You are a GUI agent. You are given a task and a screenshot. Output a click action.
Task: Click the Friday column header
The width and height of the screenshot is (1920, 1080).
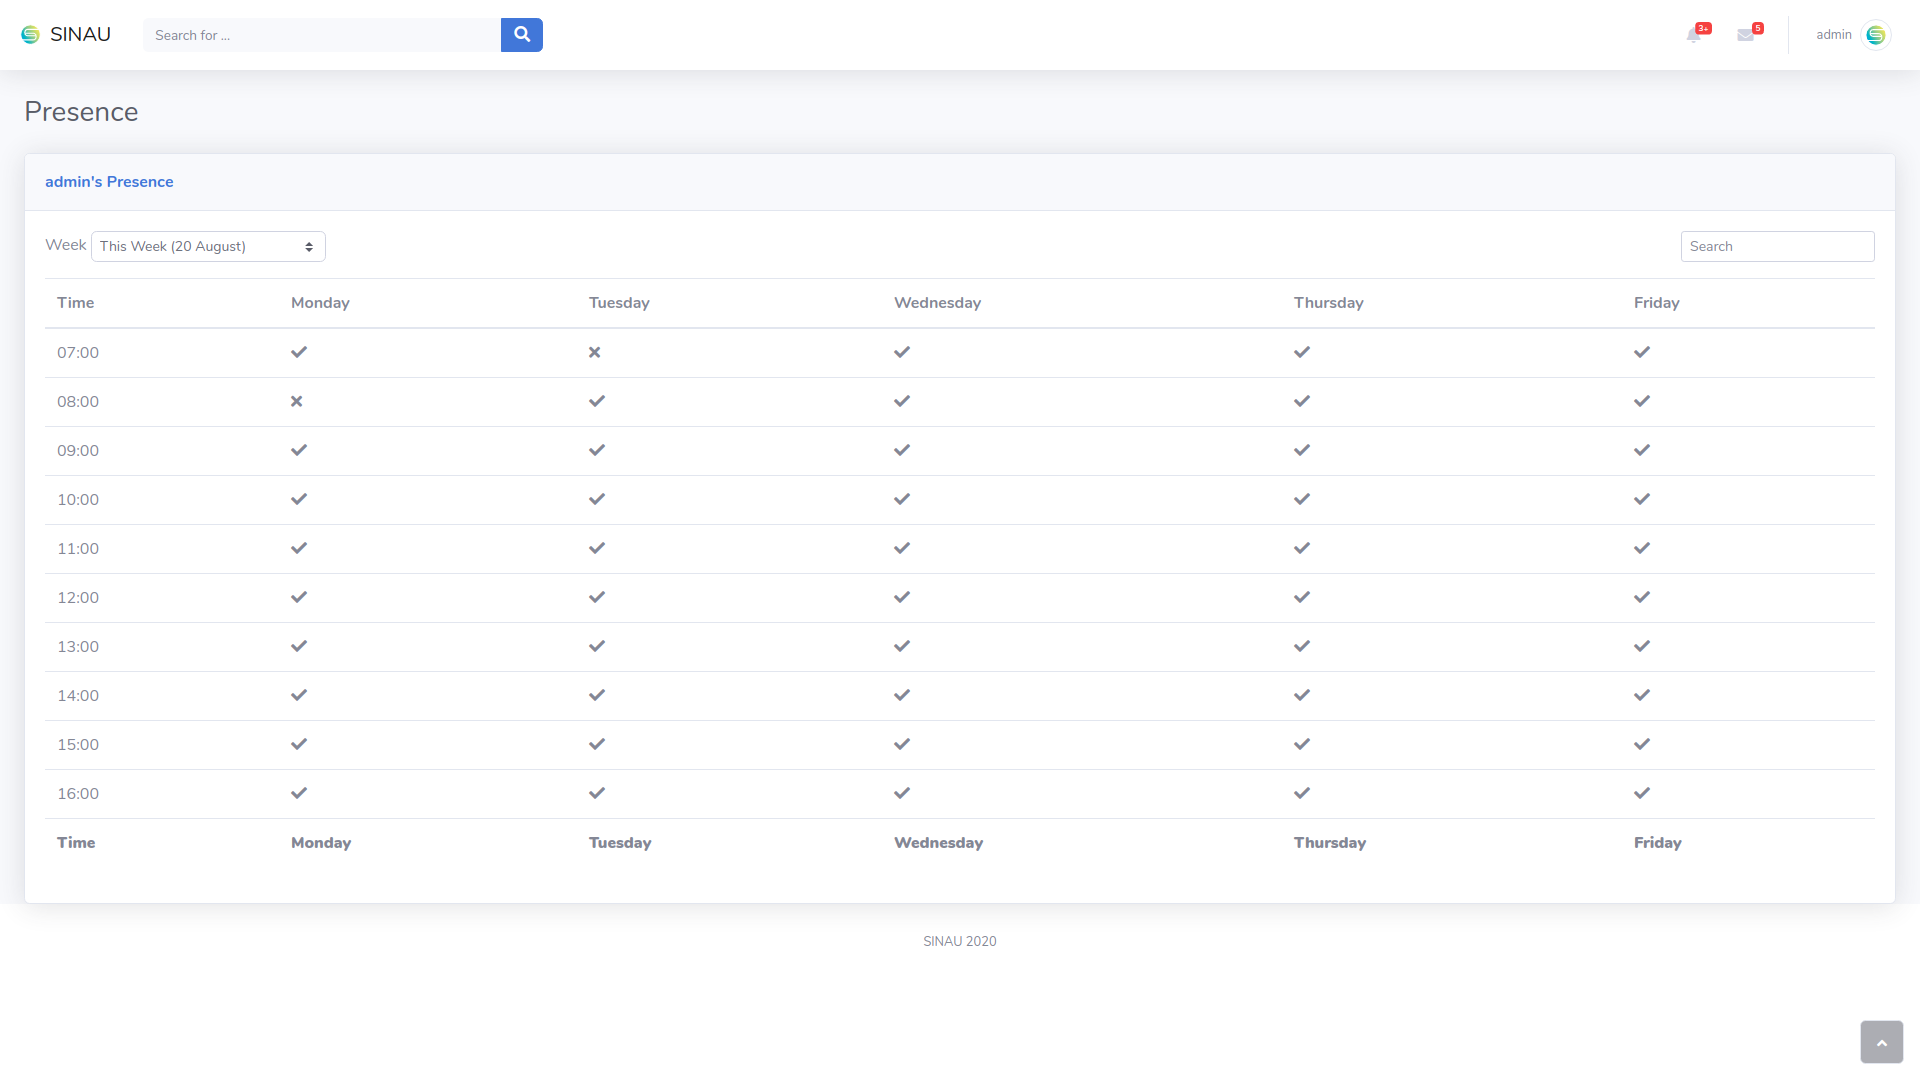click(1656, 303)
